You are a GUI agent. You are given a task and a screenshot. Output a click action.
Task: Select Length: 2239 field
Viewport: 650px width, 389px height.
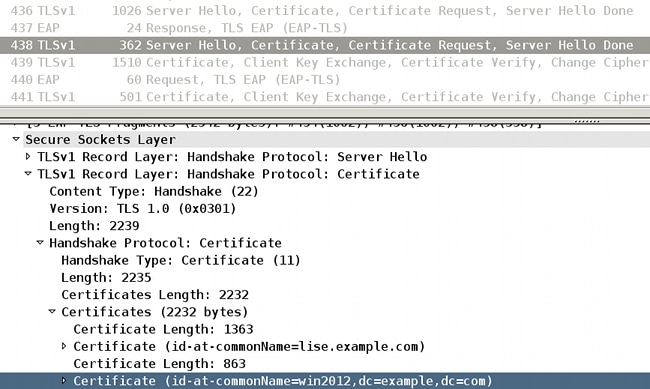(94, 226)
